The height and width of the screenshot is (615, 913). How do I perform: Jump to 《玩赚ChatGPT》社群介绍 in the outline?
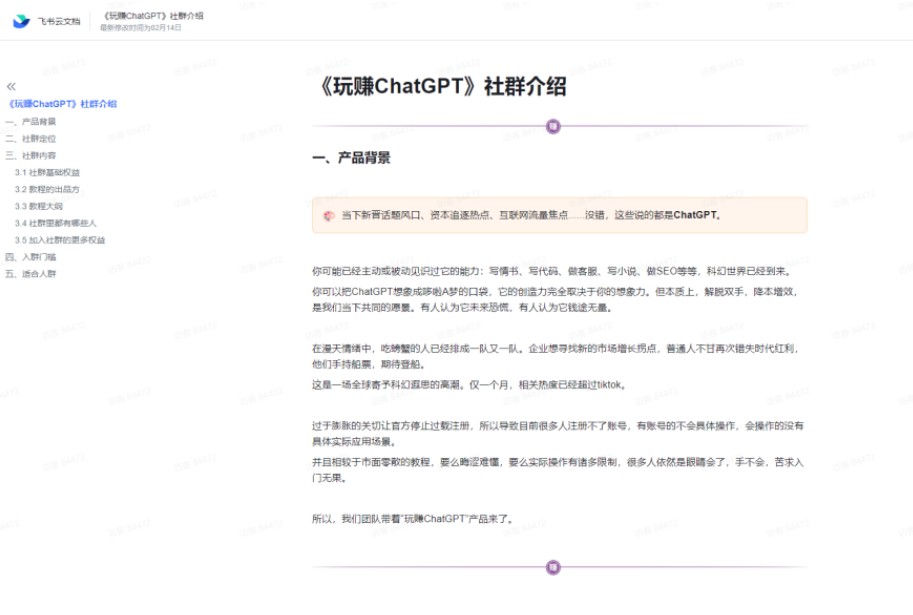[62, 104]
